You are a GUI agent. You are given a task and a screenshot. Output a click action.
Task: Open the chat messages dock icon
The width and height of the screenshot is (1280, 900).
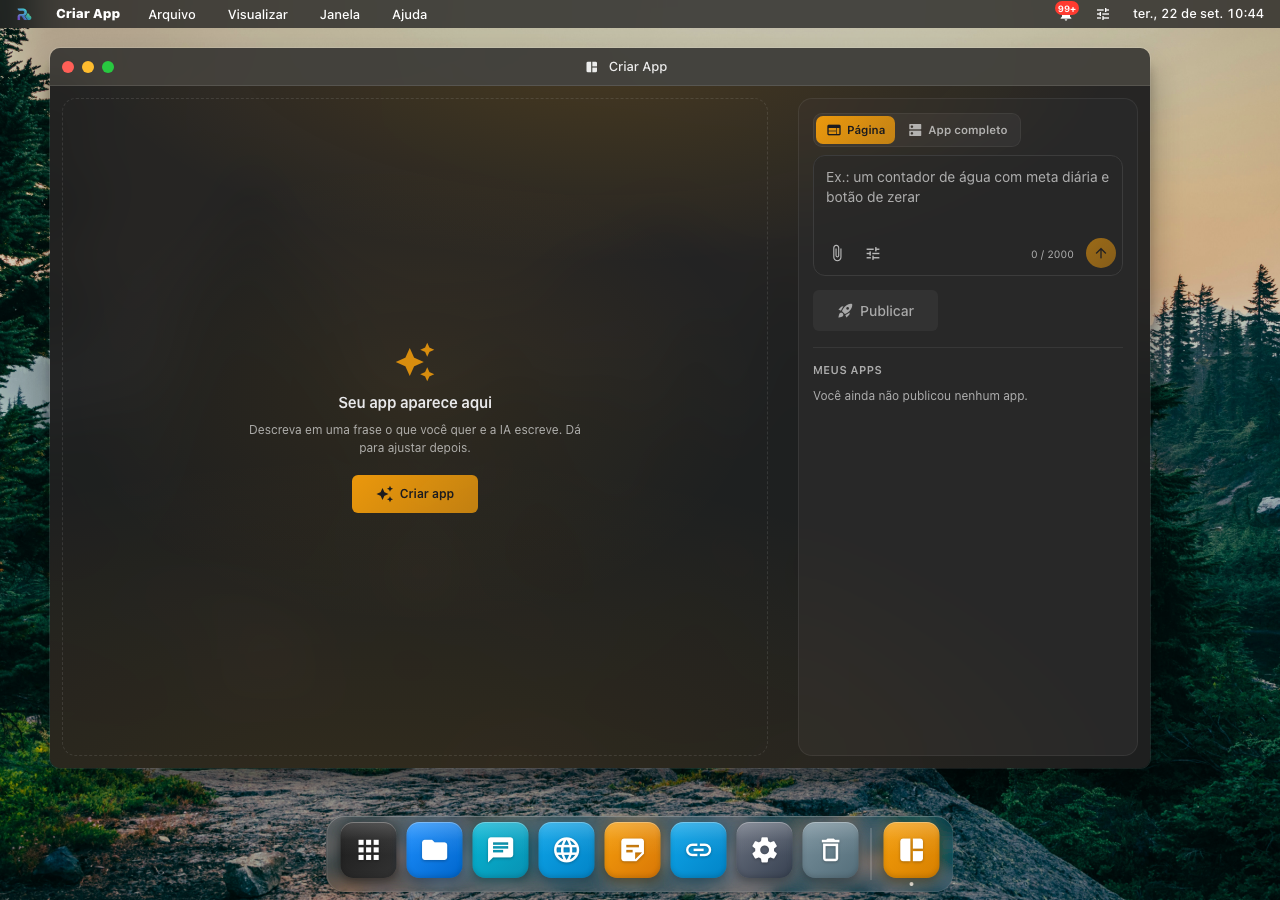[x=501, y=850]
